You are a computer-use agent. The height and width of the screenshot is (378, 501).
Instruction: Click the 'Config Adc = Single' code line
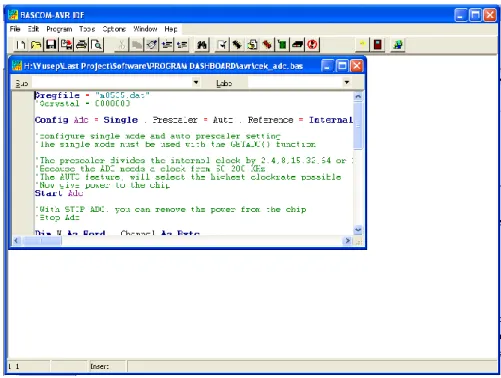(194, 120)
